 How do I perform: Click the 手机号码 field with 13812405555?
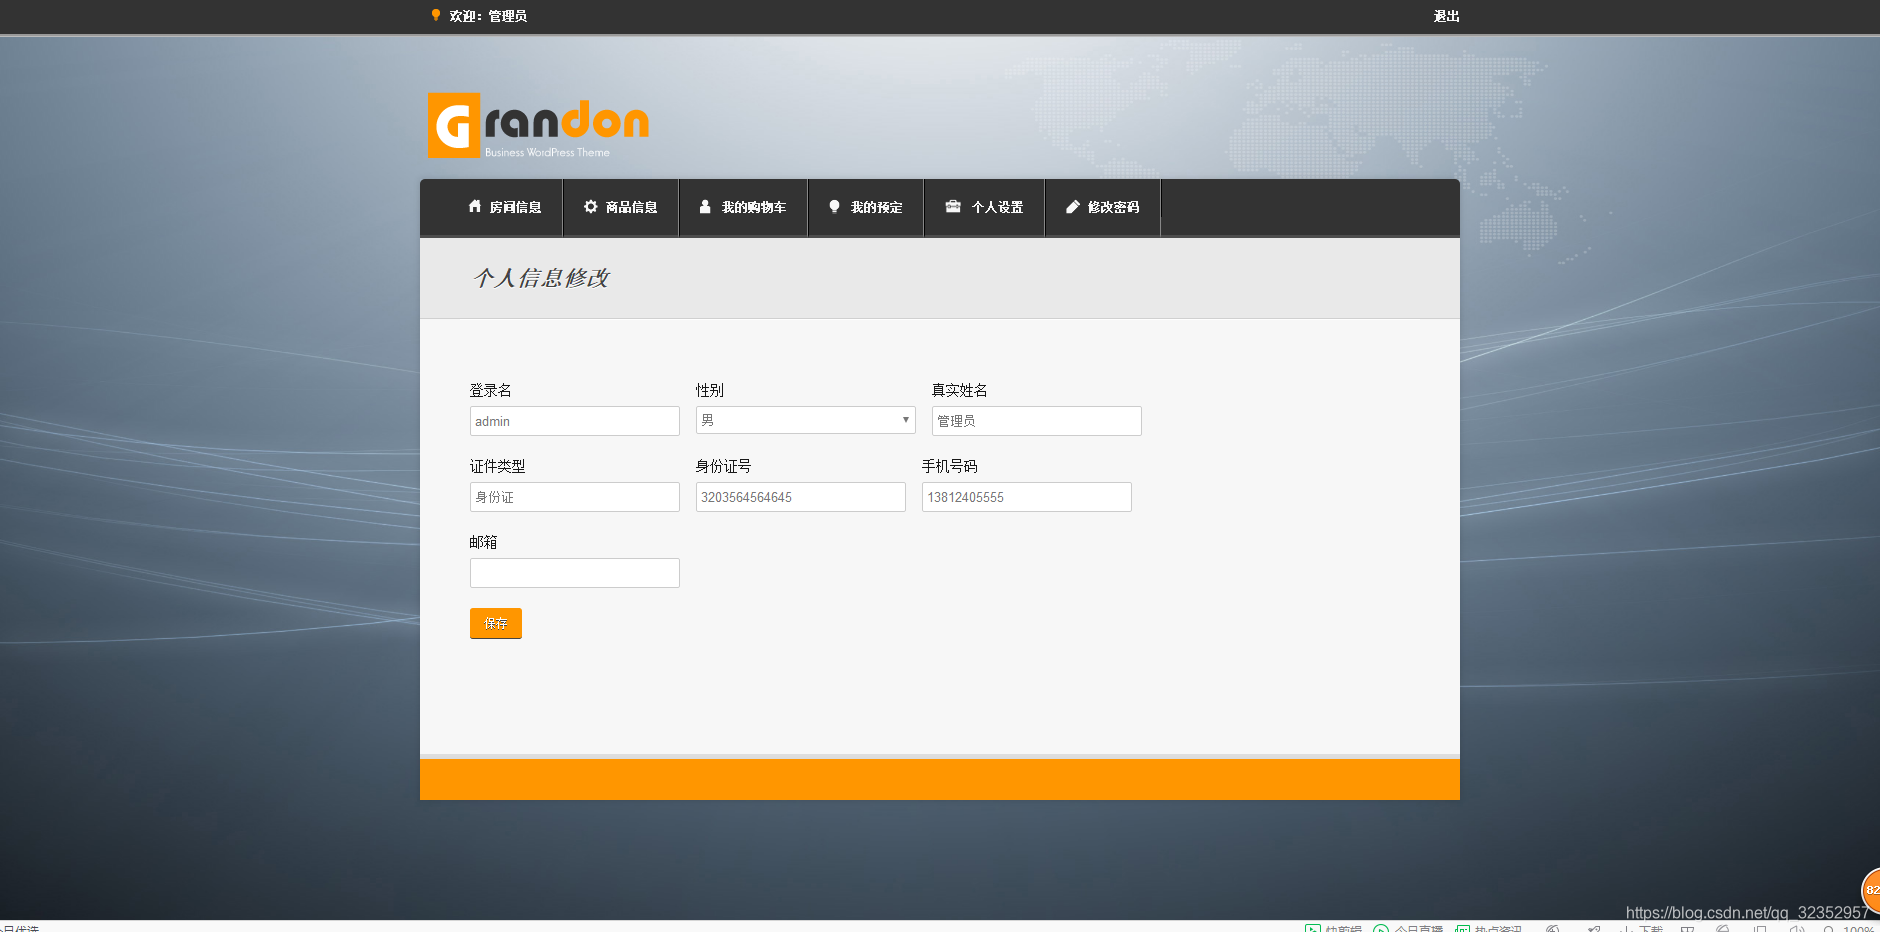point(1027,497)
